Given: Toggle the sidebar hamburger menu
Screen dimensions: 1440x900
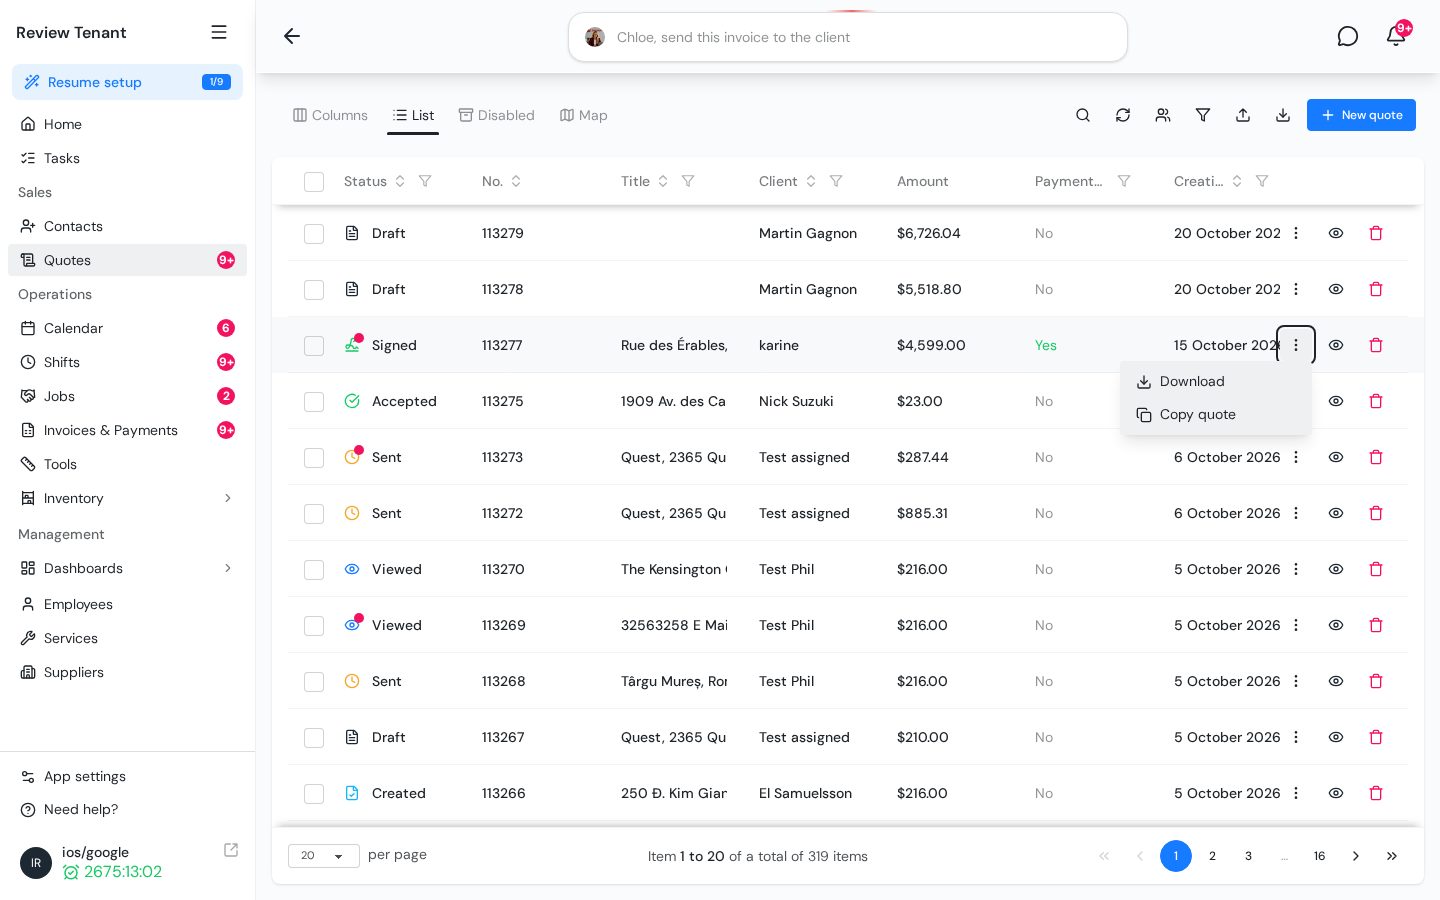Looking at the screenshot, I should [219, 32].
